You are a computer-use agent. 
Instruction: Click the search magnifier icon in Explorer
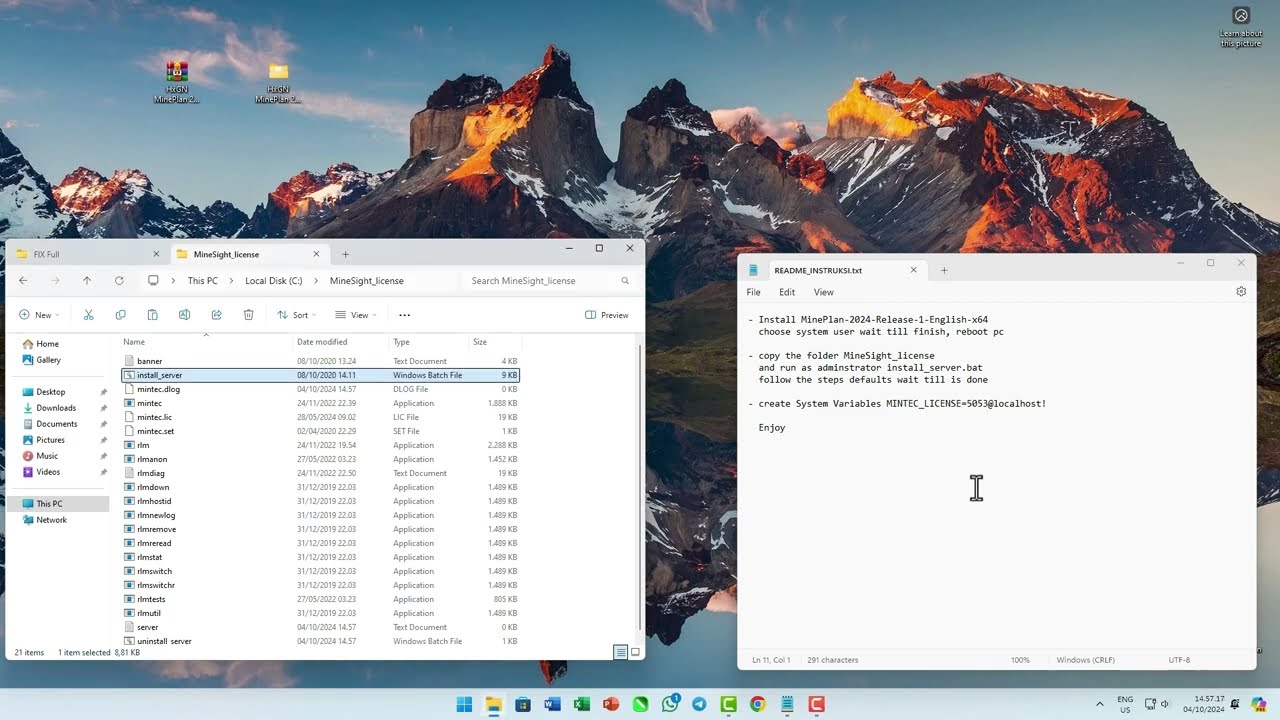[625, 281]
